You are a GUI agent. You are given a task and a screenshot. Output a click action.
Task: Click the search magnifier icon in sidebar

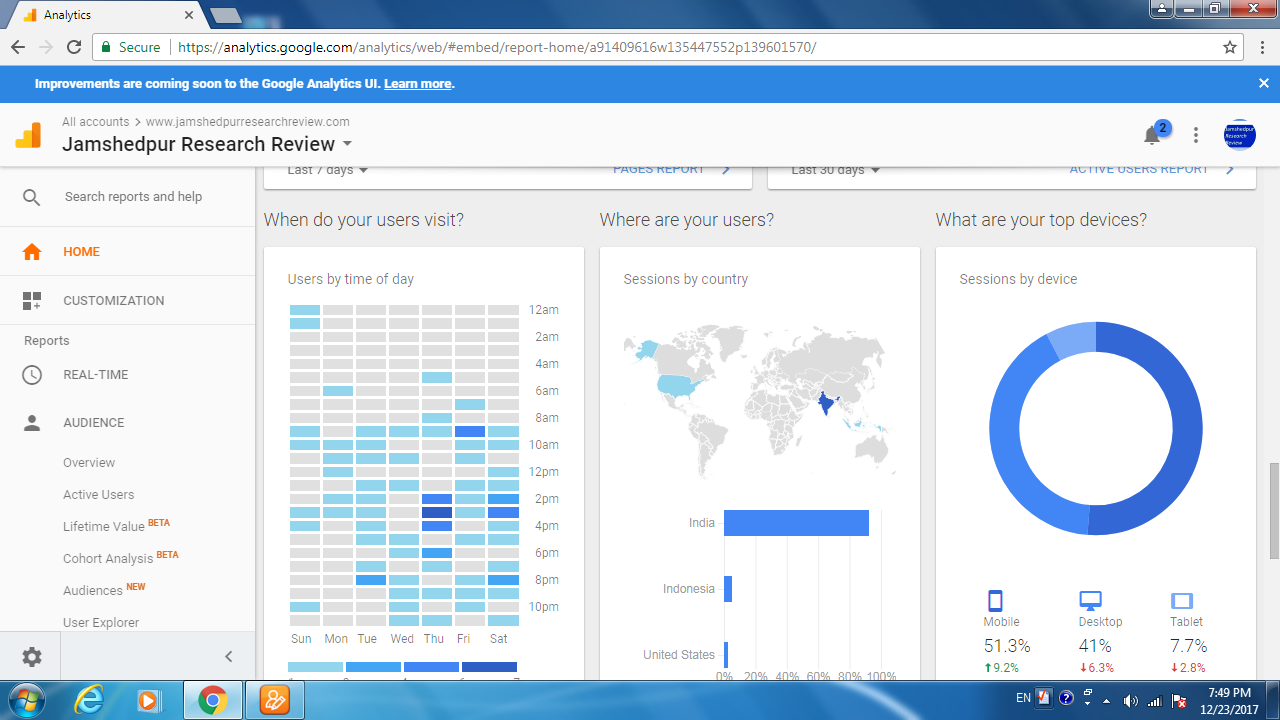(x=32, y=197)
